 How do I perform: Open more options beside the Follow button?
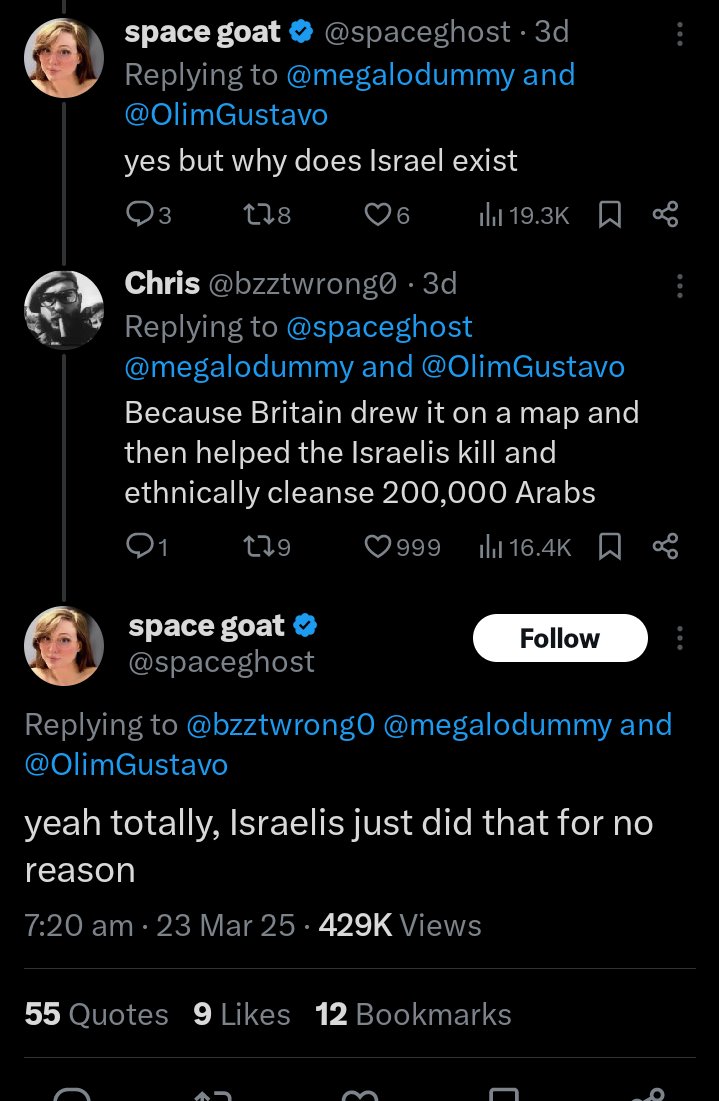tap(679, 638)
